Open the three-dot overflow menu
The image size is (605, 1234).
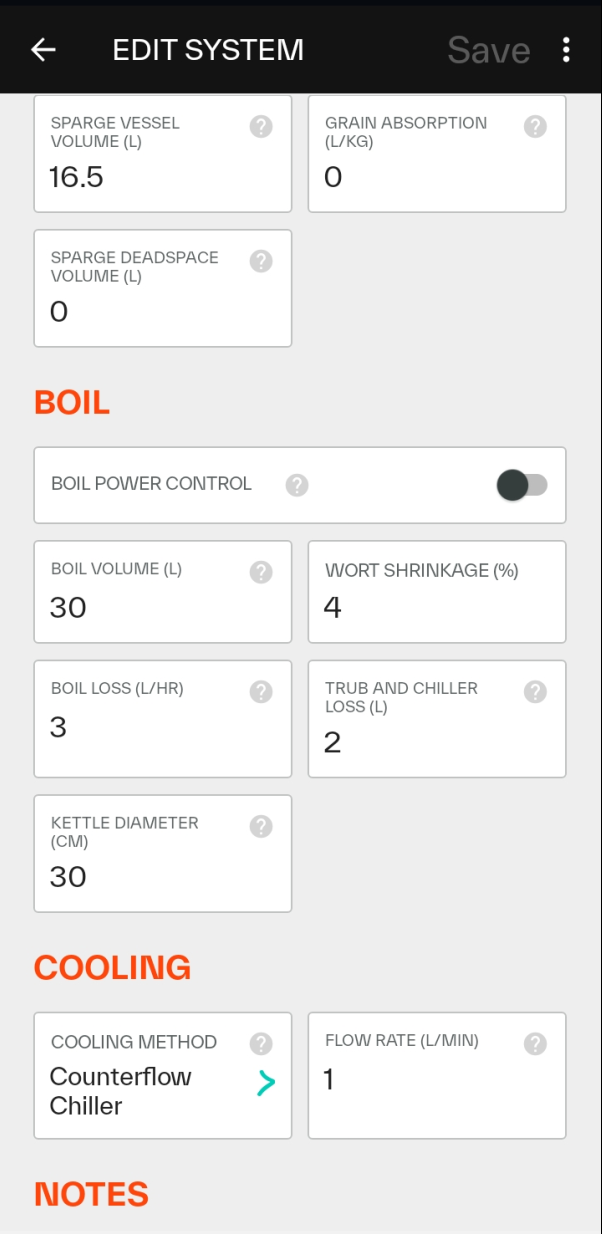click(x=566, y=50)
